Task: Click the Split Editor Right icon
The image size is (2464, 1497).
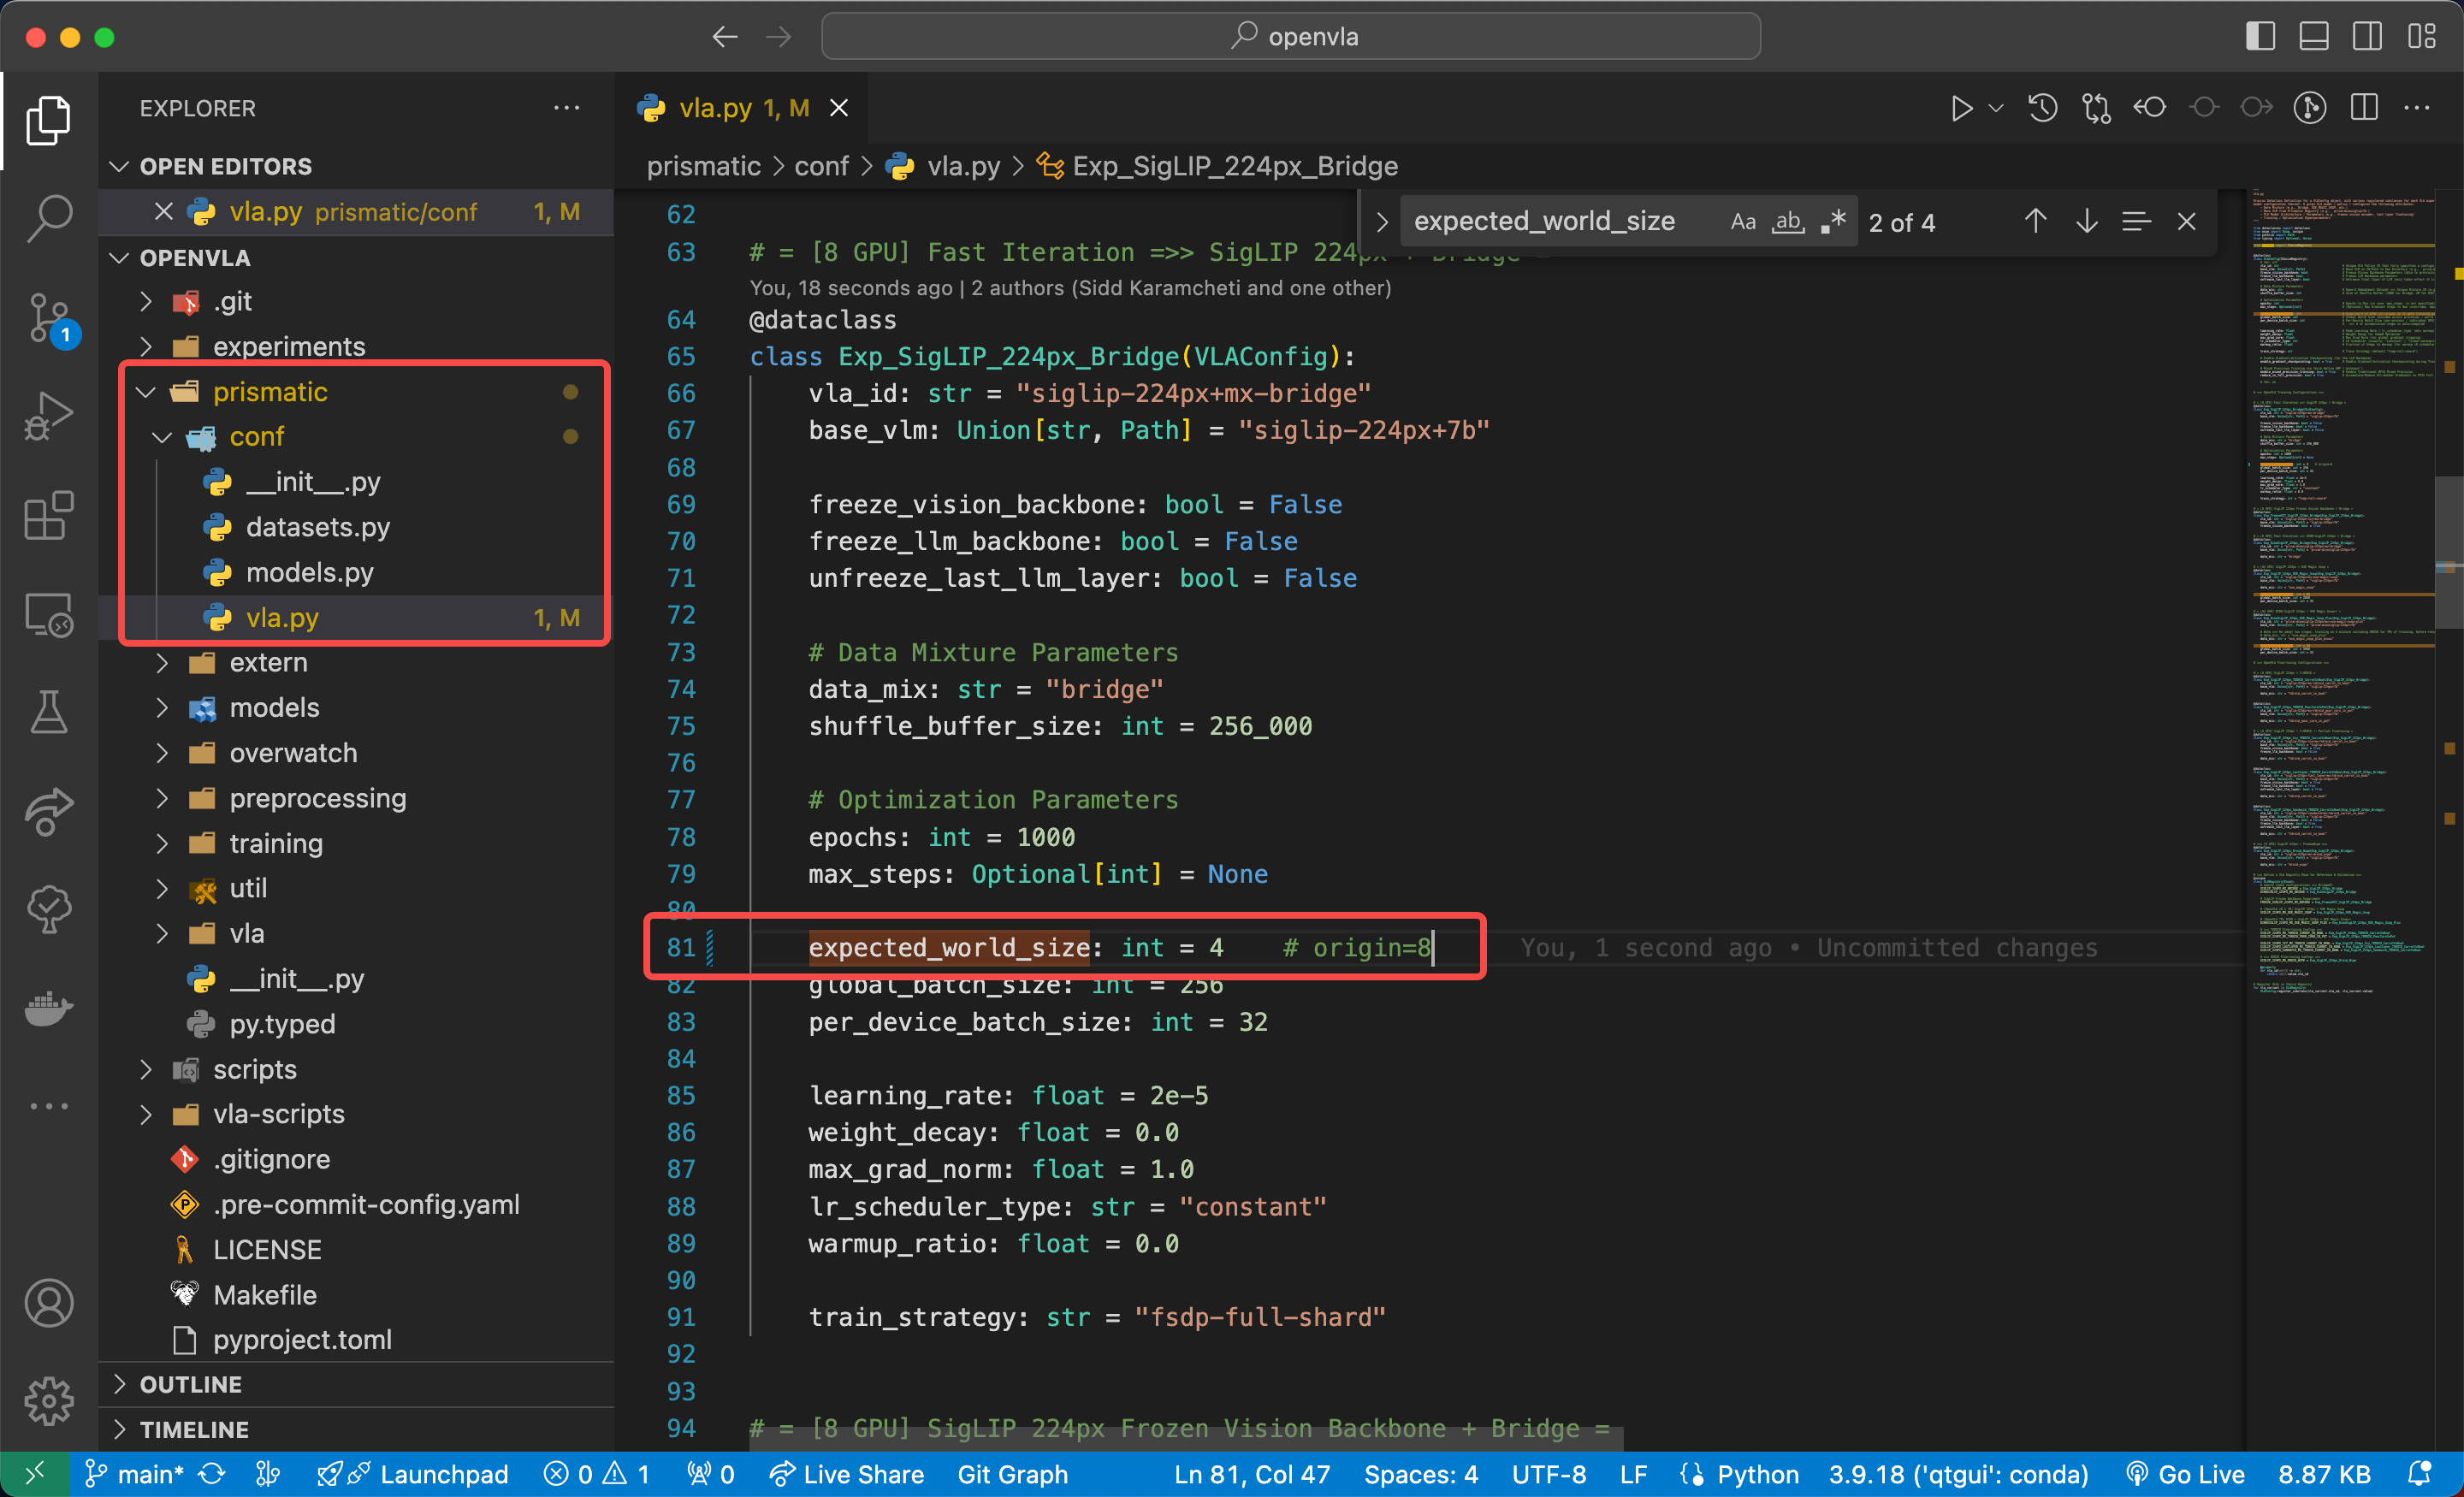Action: [x=2364, y=108]
